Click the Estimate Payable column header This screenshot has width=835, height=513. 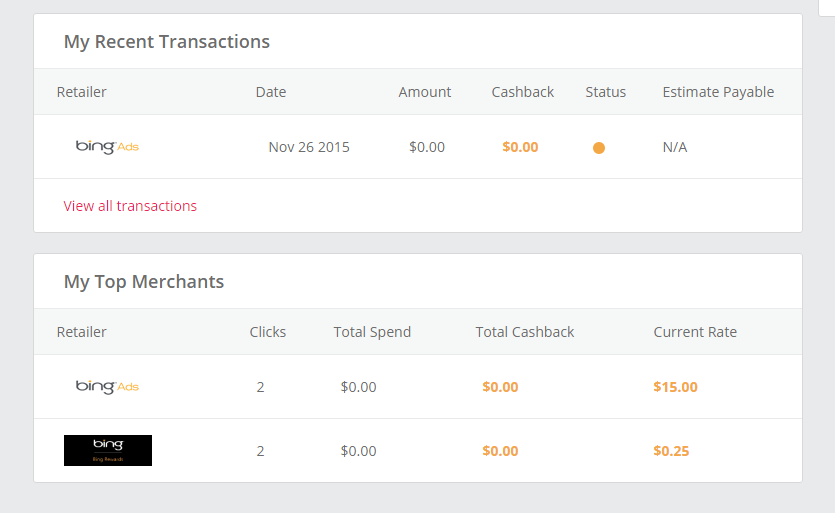tap(718, 92)
